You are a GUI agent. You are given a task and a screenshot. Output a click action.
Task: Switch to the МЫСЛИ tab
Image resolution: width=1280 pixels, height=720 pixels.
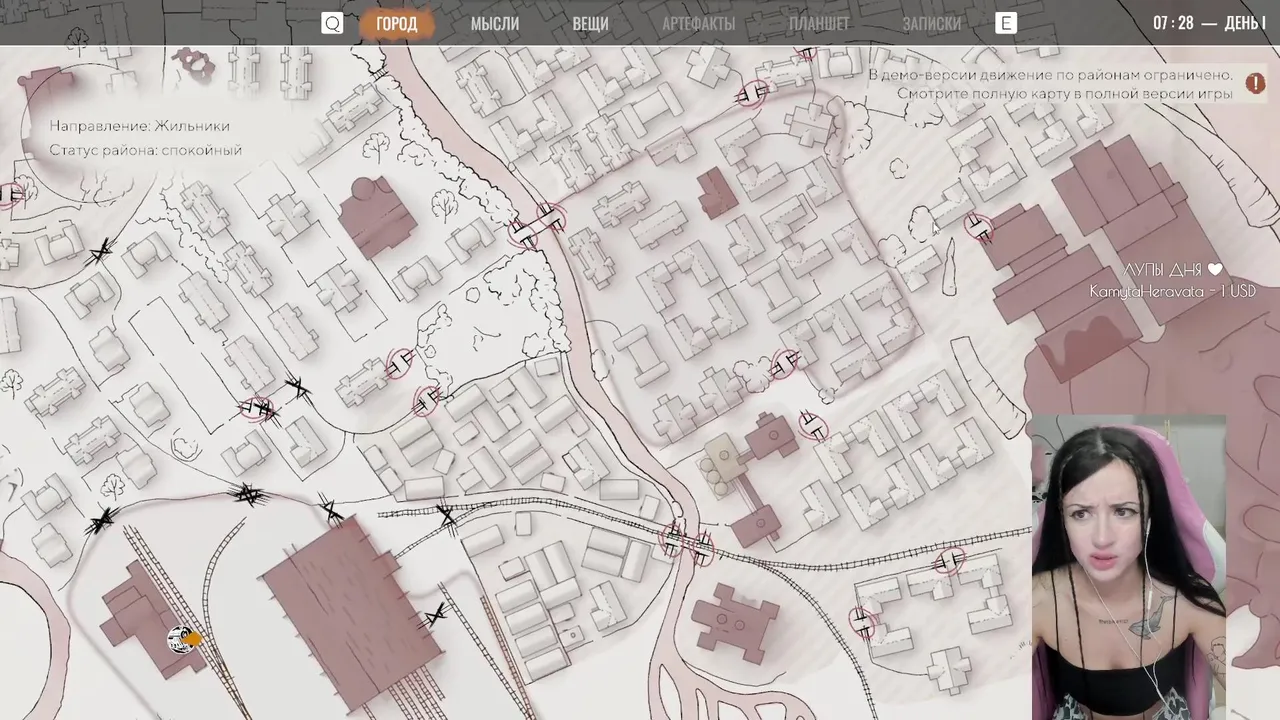coord(495,24)
